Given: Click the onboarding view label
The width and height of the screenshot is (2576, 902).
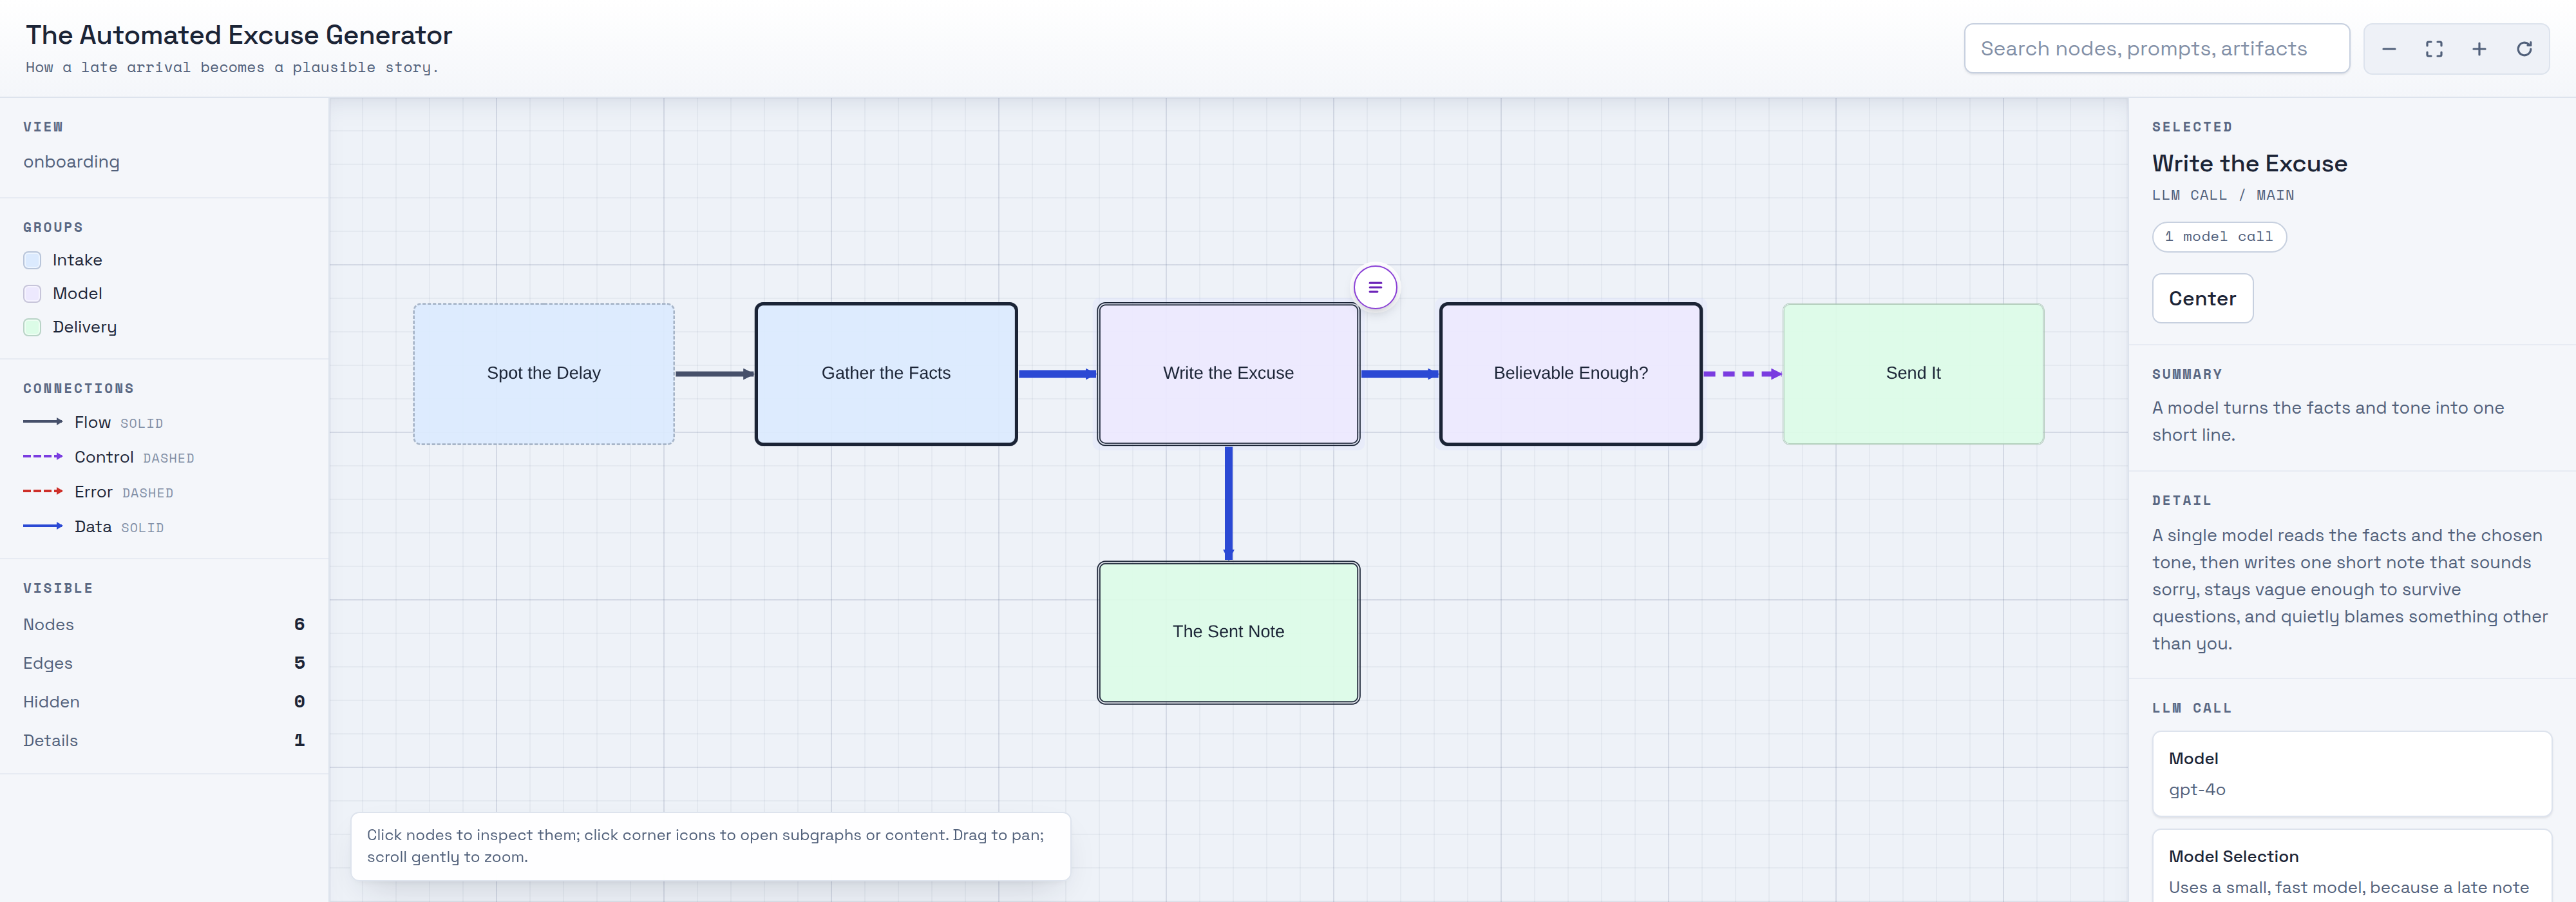Looking at the screenshot, I should coord(71,162).
